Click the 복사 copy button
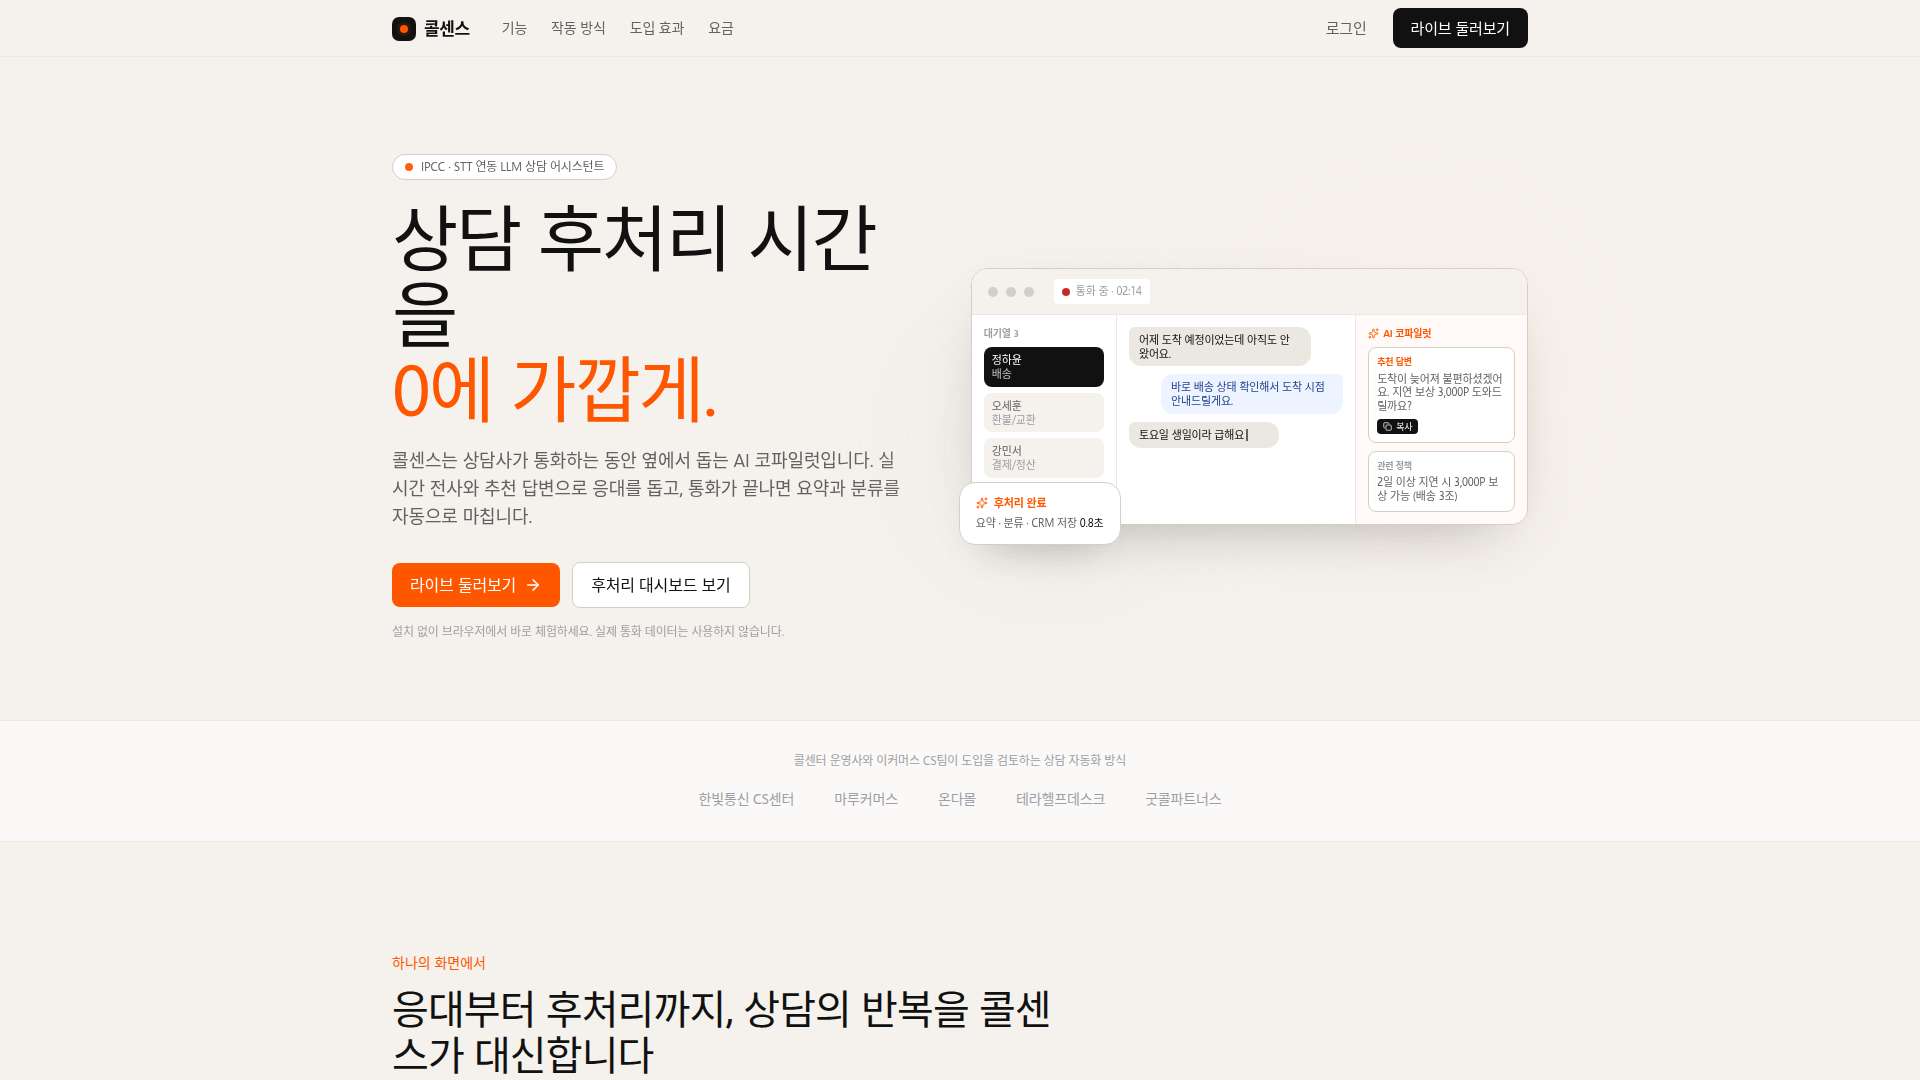 click(1397, 427)
